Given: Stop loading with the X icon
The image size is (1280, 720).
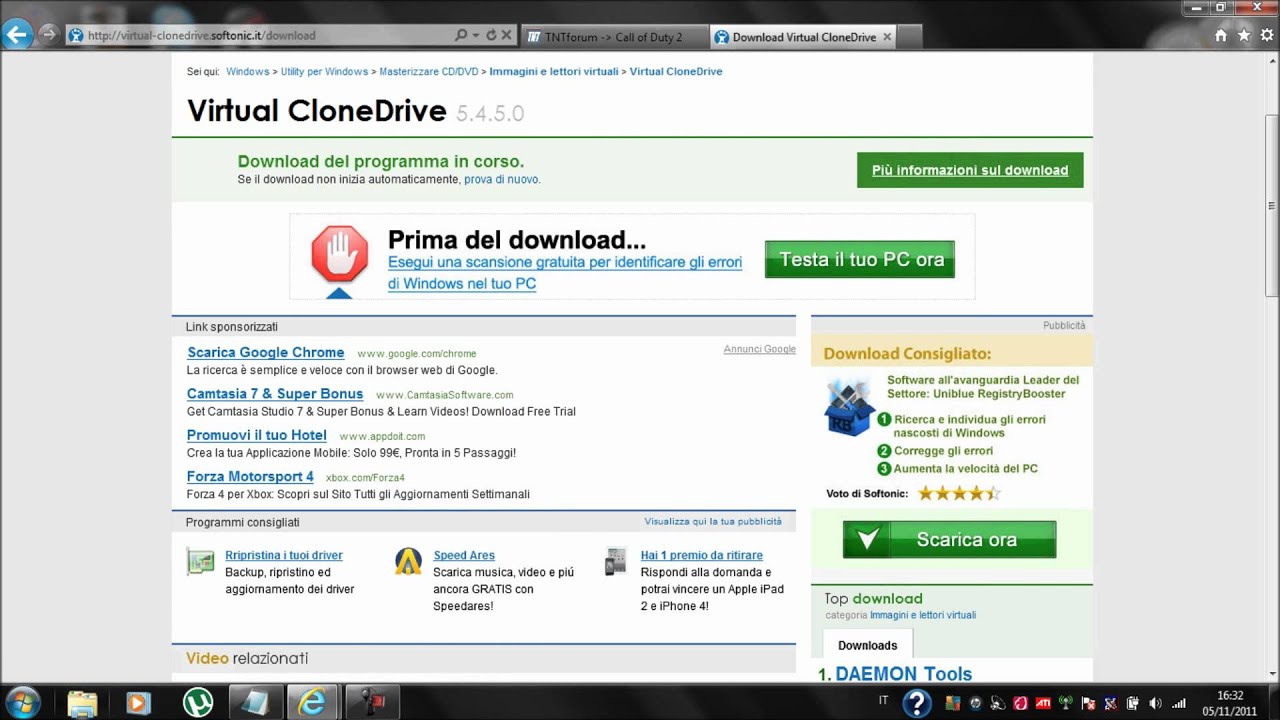Looking at the screenshot, I should click(507, 35).
